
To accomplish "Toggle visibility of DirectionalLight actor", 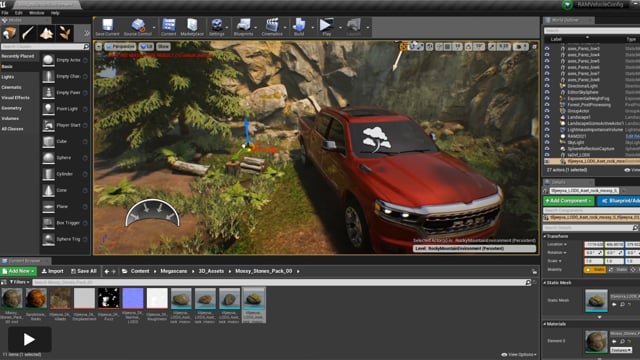I will pos(547,86).
